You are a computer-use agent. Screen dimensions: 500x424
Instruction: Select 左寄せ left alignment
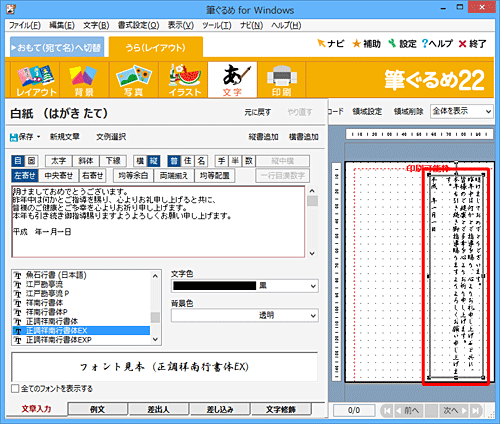click(25, 176)
